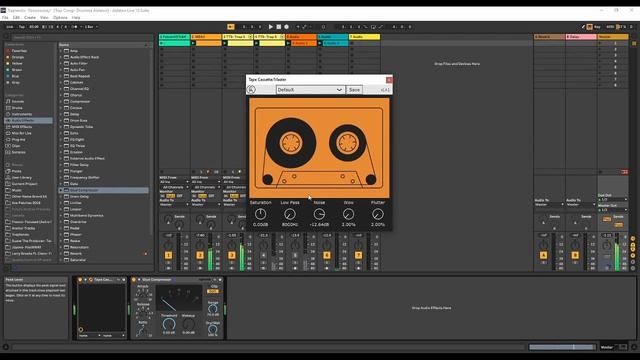
Task: Toggle the Tape Cassette device activator in the device chain
Action: point(80,280)
